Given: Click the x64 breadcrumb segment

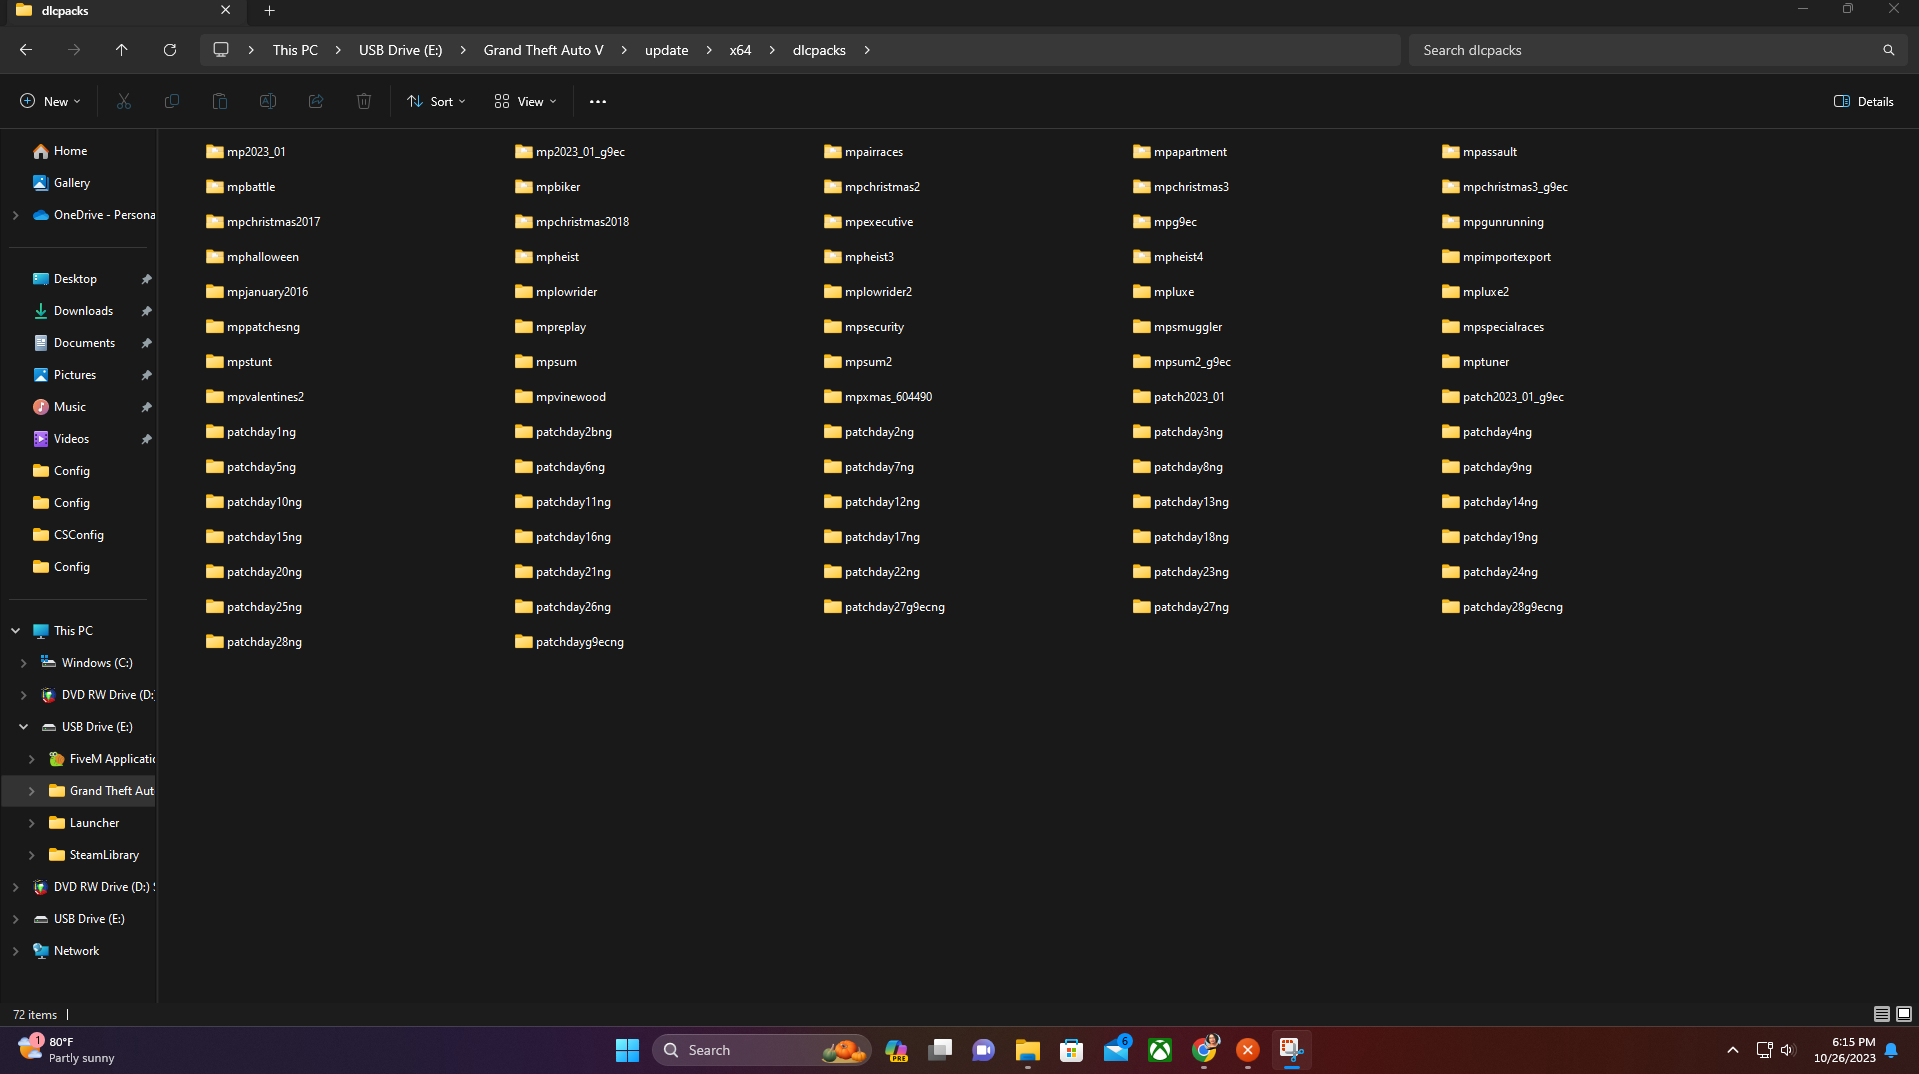Looking at the screenshot, I should point(740,50).
